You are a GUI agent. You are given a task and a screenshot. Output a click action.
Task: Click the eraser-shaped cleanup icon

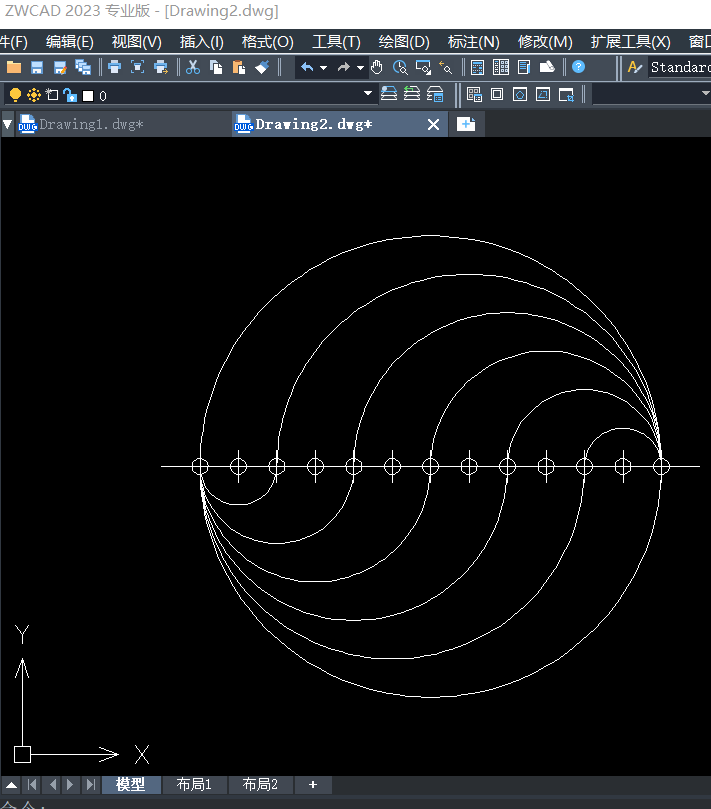547,67
